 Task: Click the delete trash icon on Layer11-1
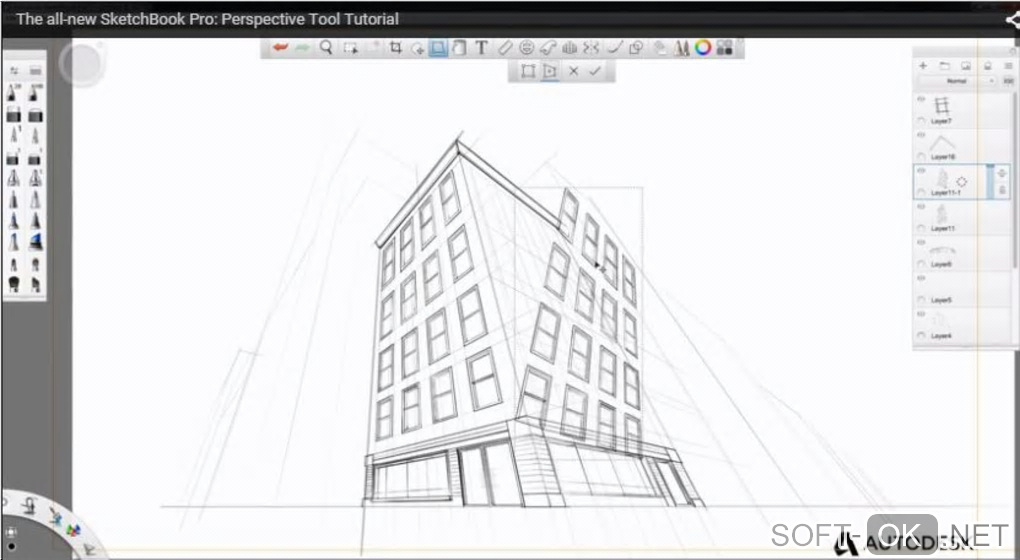click(1002, 189)
